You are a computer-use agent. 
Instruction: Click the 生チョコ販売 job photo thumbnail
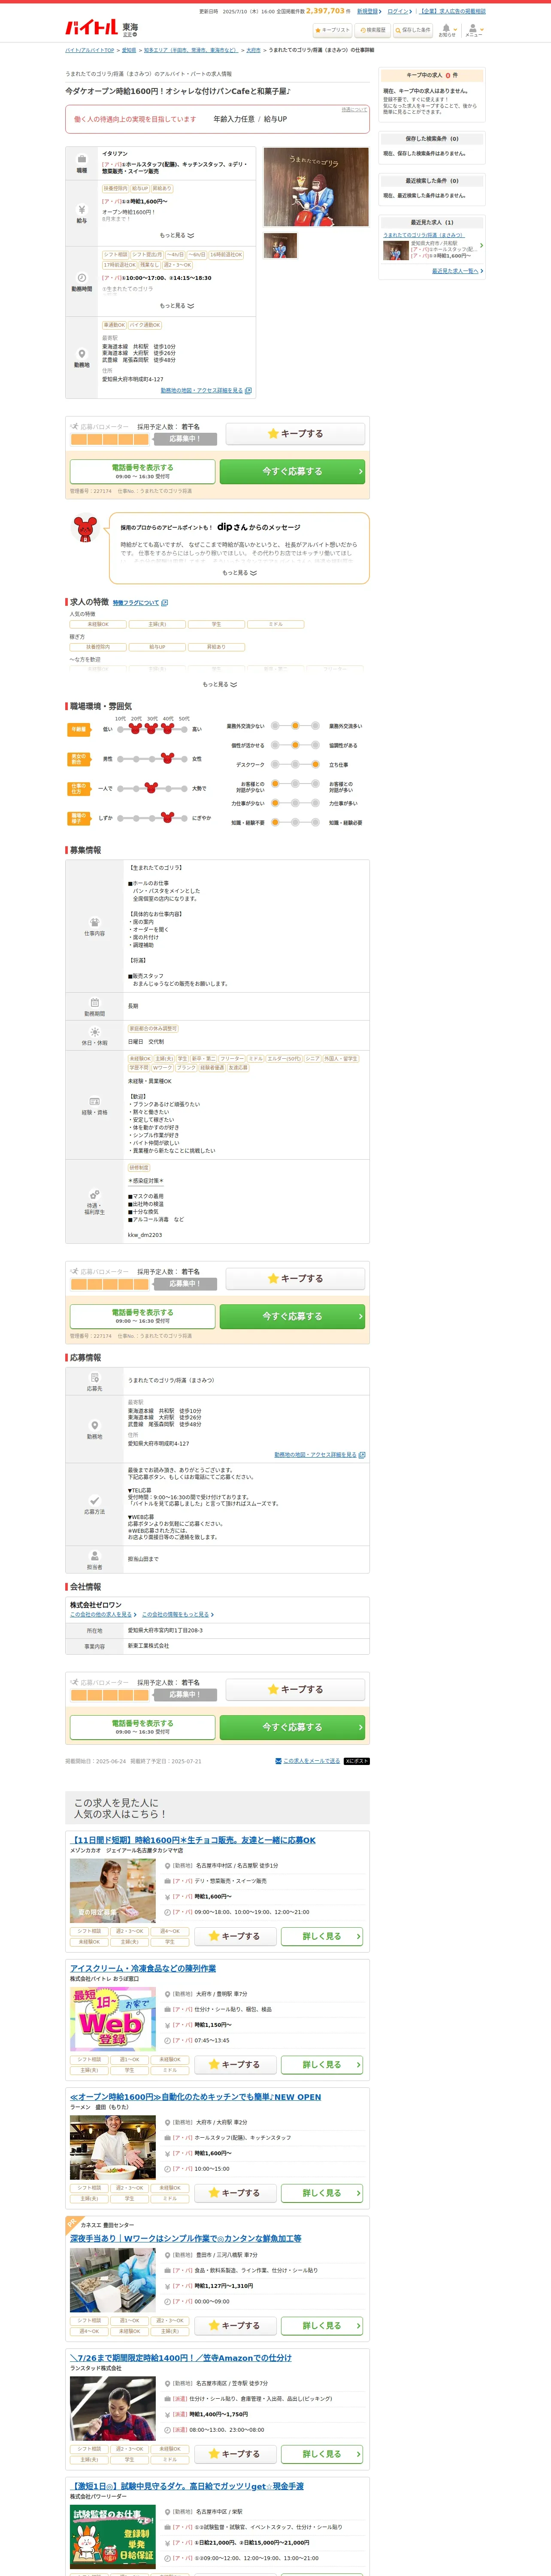(x=112, y=1891)
